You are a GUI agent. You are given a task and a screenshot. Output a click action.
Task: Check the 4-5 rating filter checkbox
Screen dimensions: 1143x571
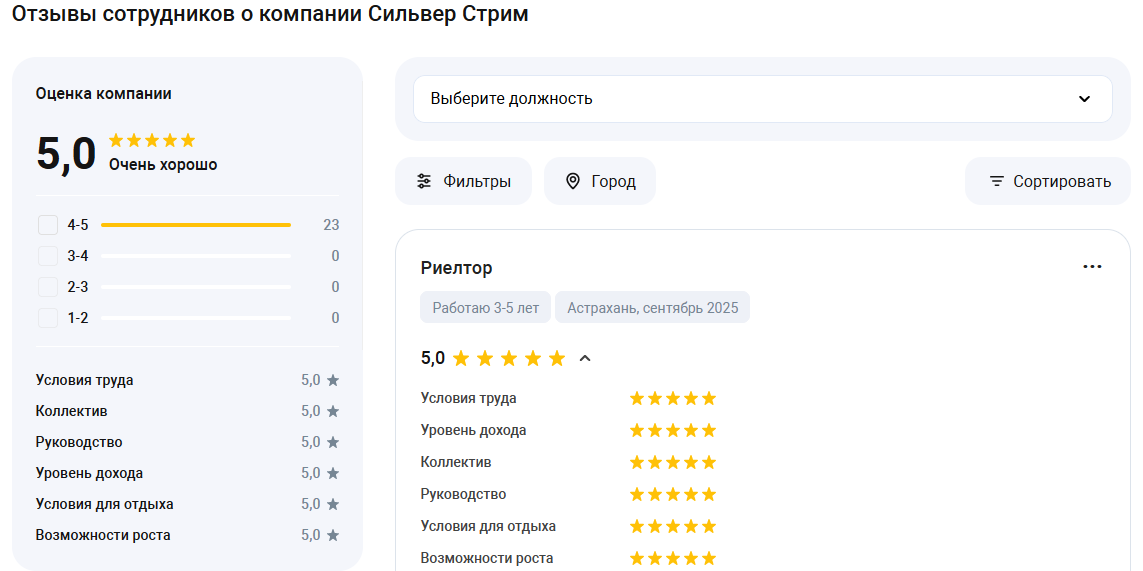[x=48, y=225]
